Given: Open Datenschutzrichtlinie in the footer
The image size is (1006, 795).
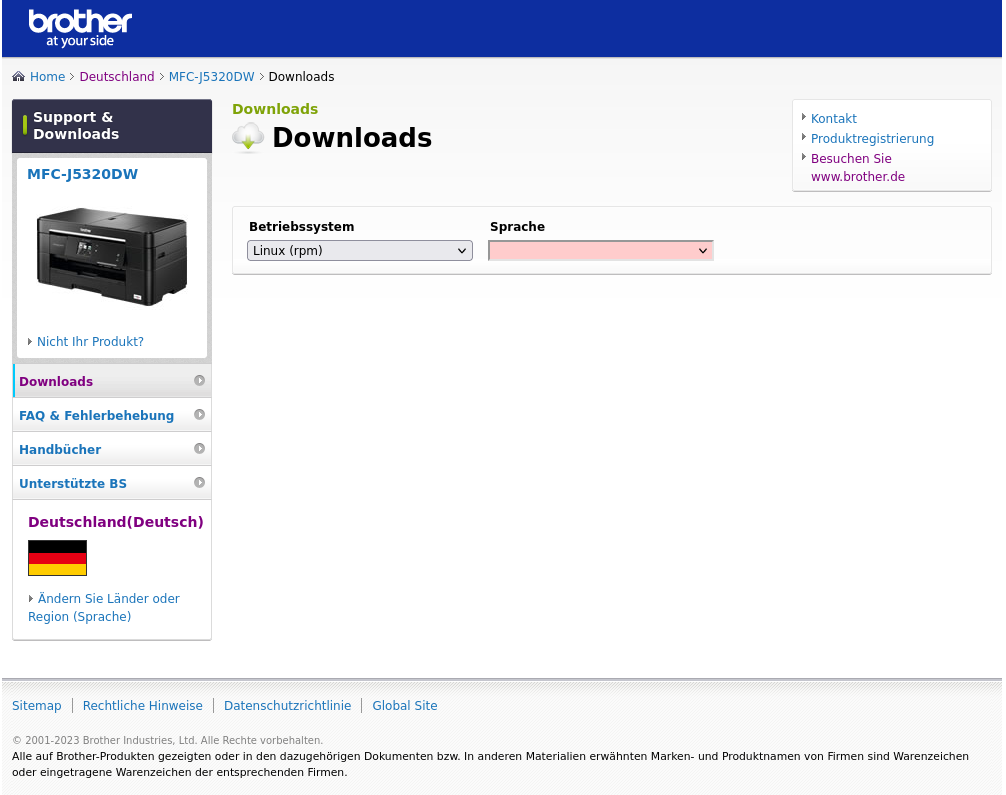Looking at the screenshot, I should (287, 705).
